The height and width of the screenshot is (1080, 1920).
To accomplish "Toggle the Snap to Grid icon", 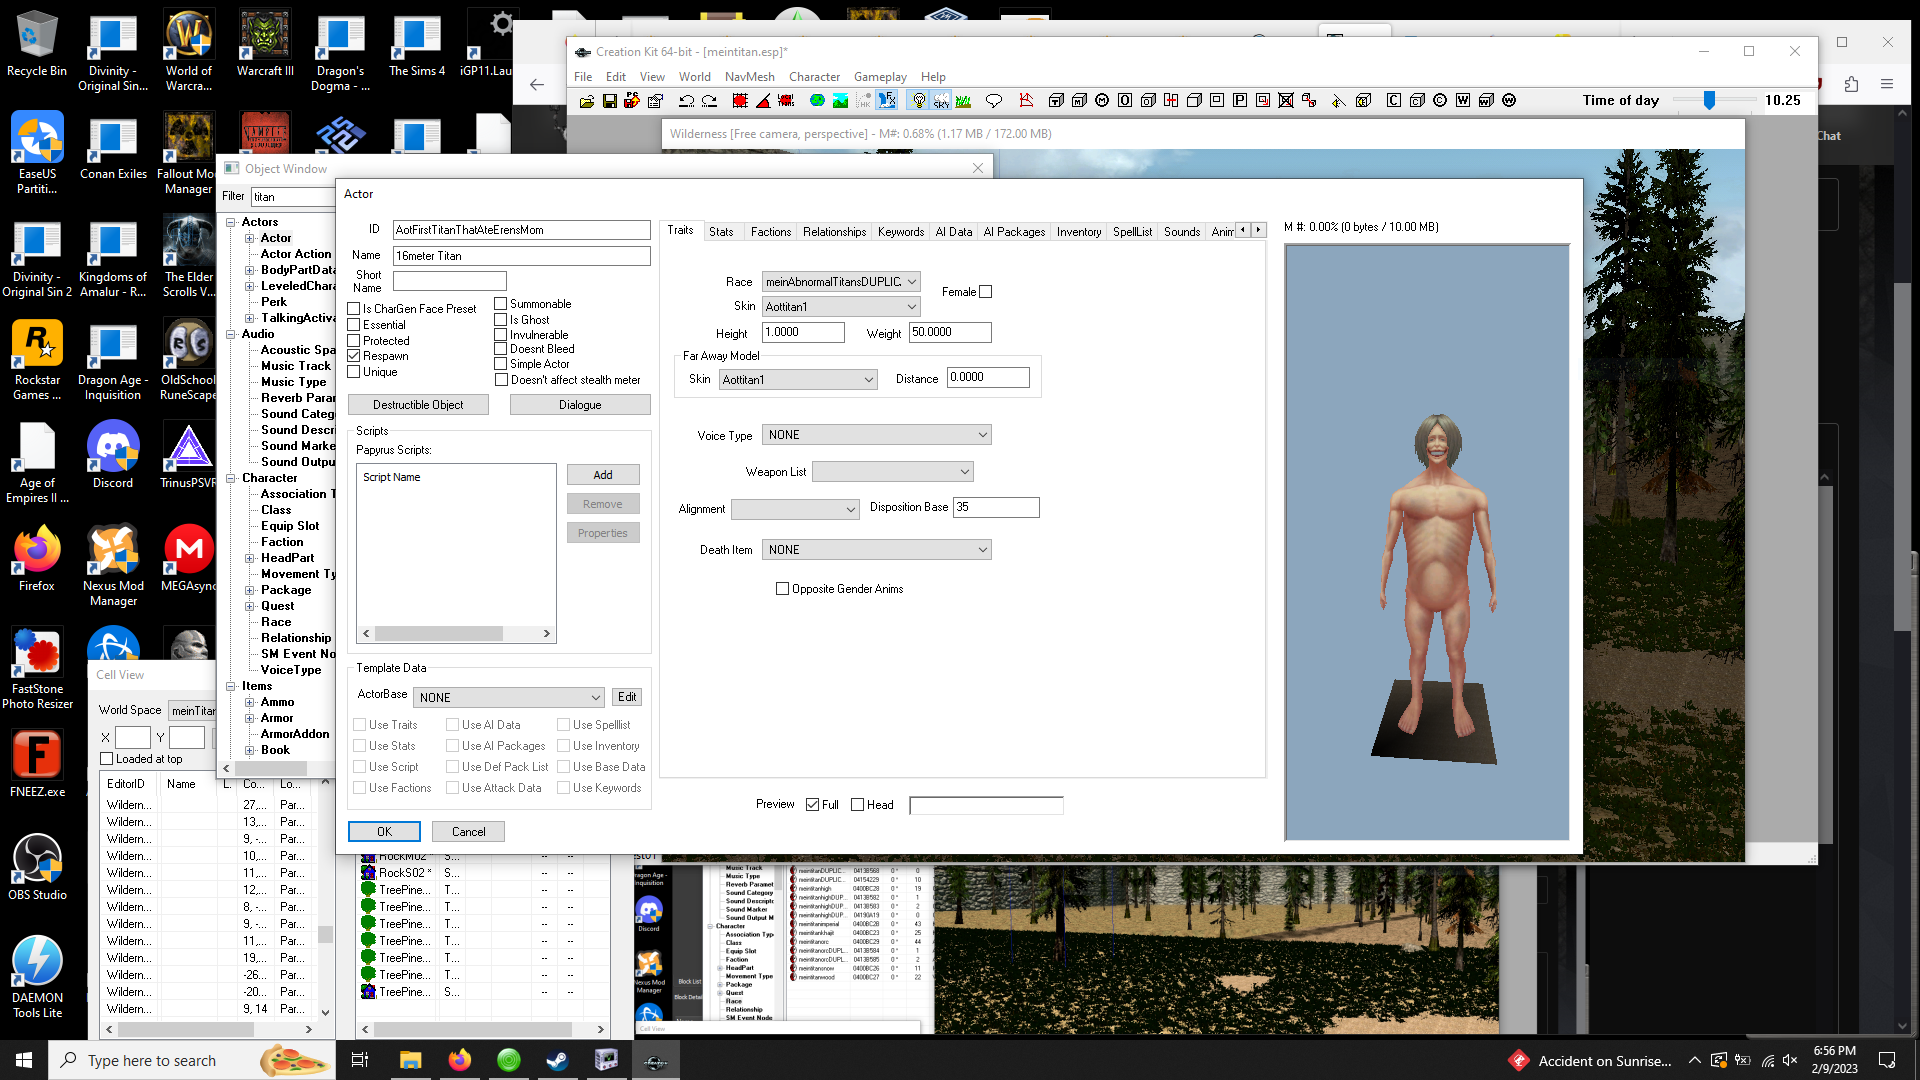I will 740,100.
